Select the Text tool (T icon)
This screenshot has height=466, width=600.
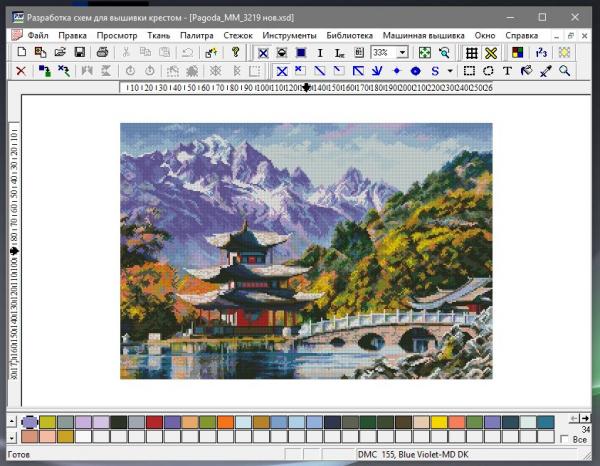tap(508, 71)
